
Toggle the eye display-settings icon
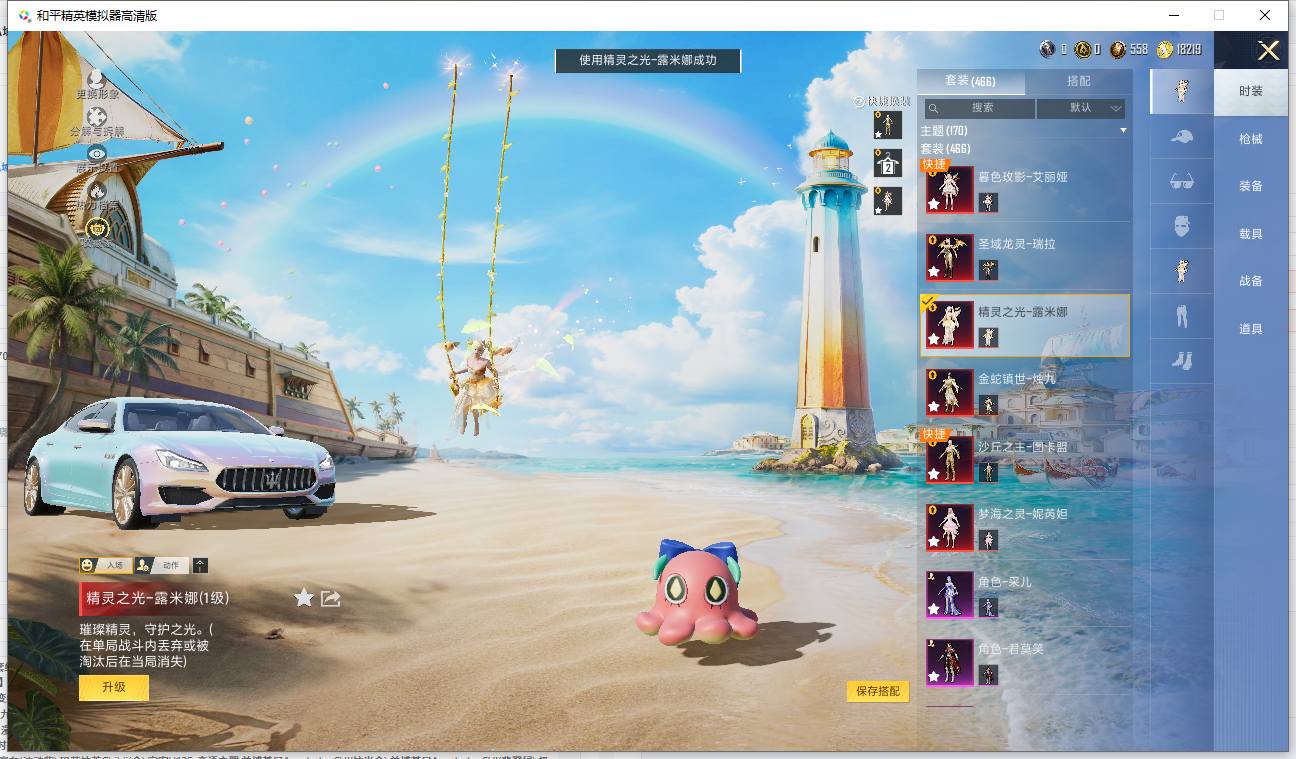pos(97,153)
